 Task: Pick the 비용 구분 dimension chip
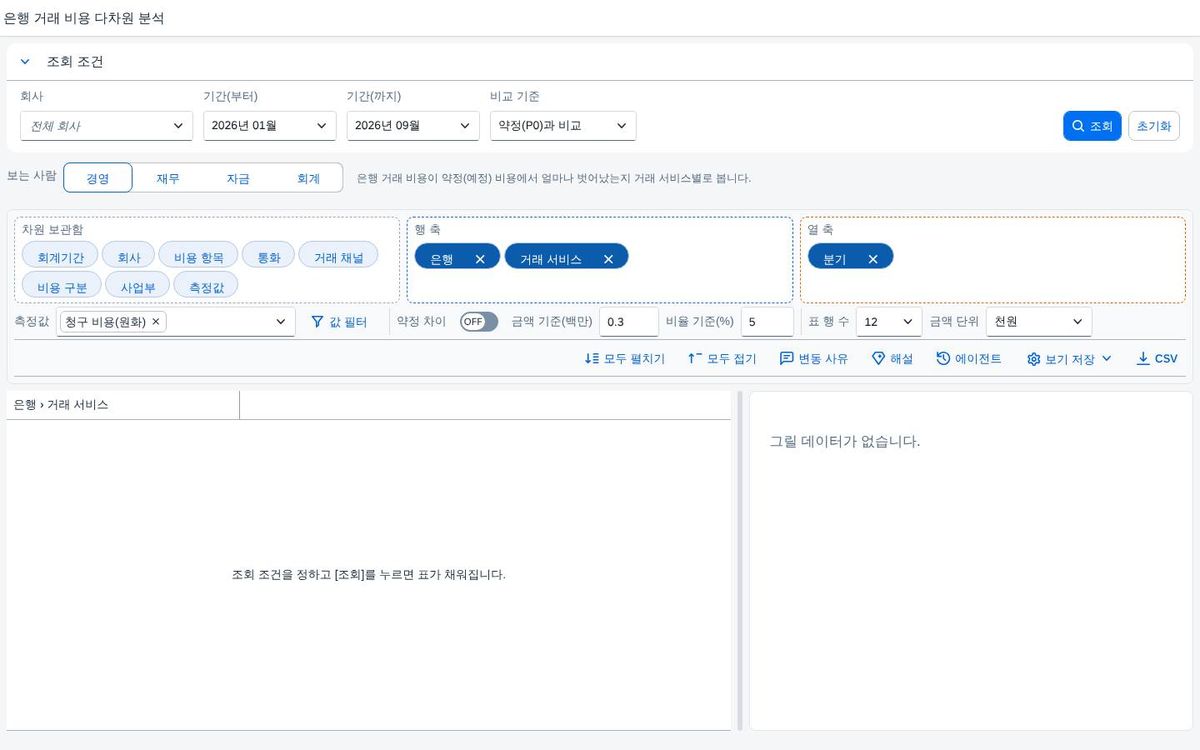[x=62, y=287]
